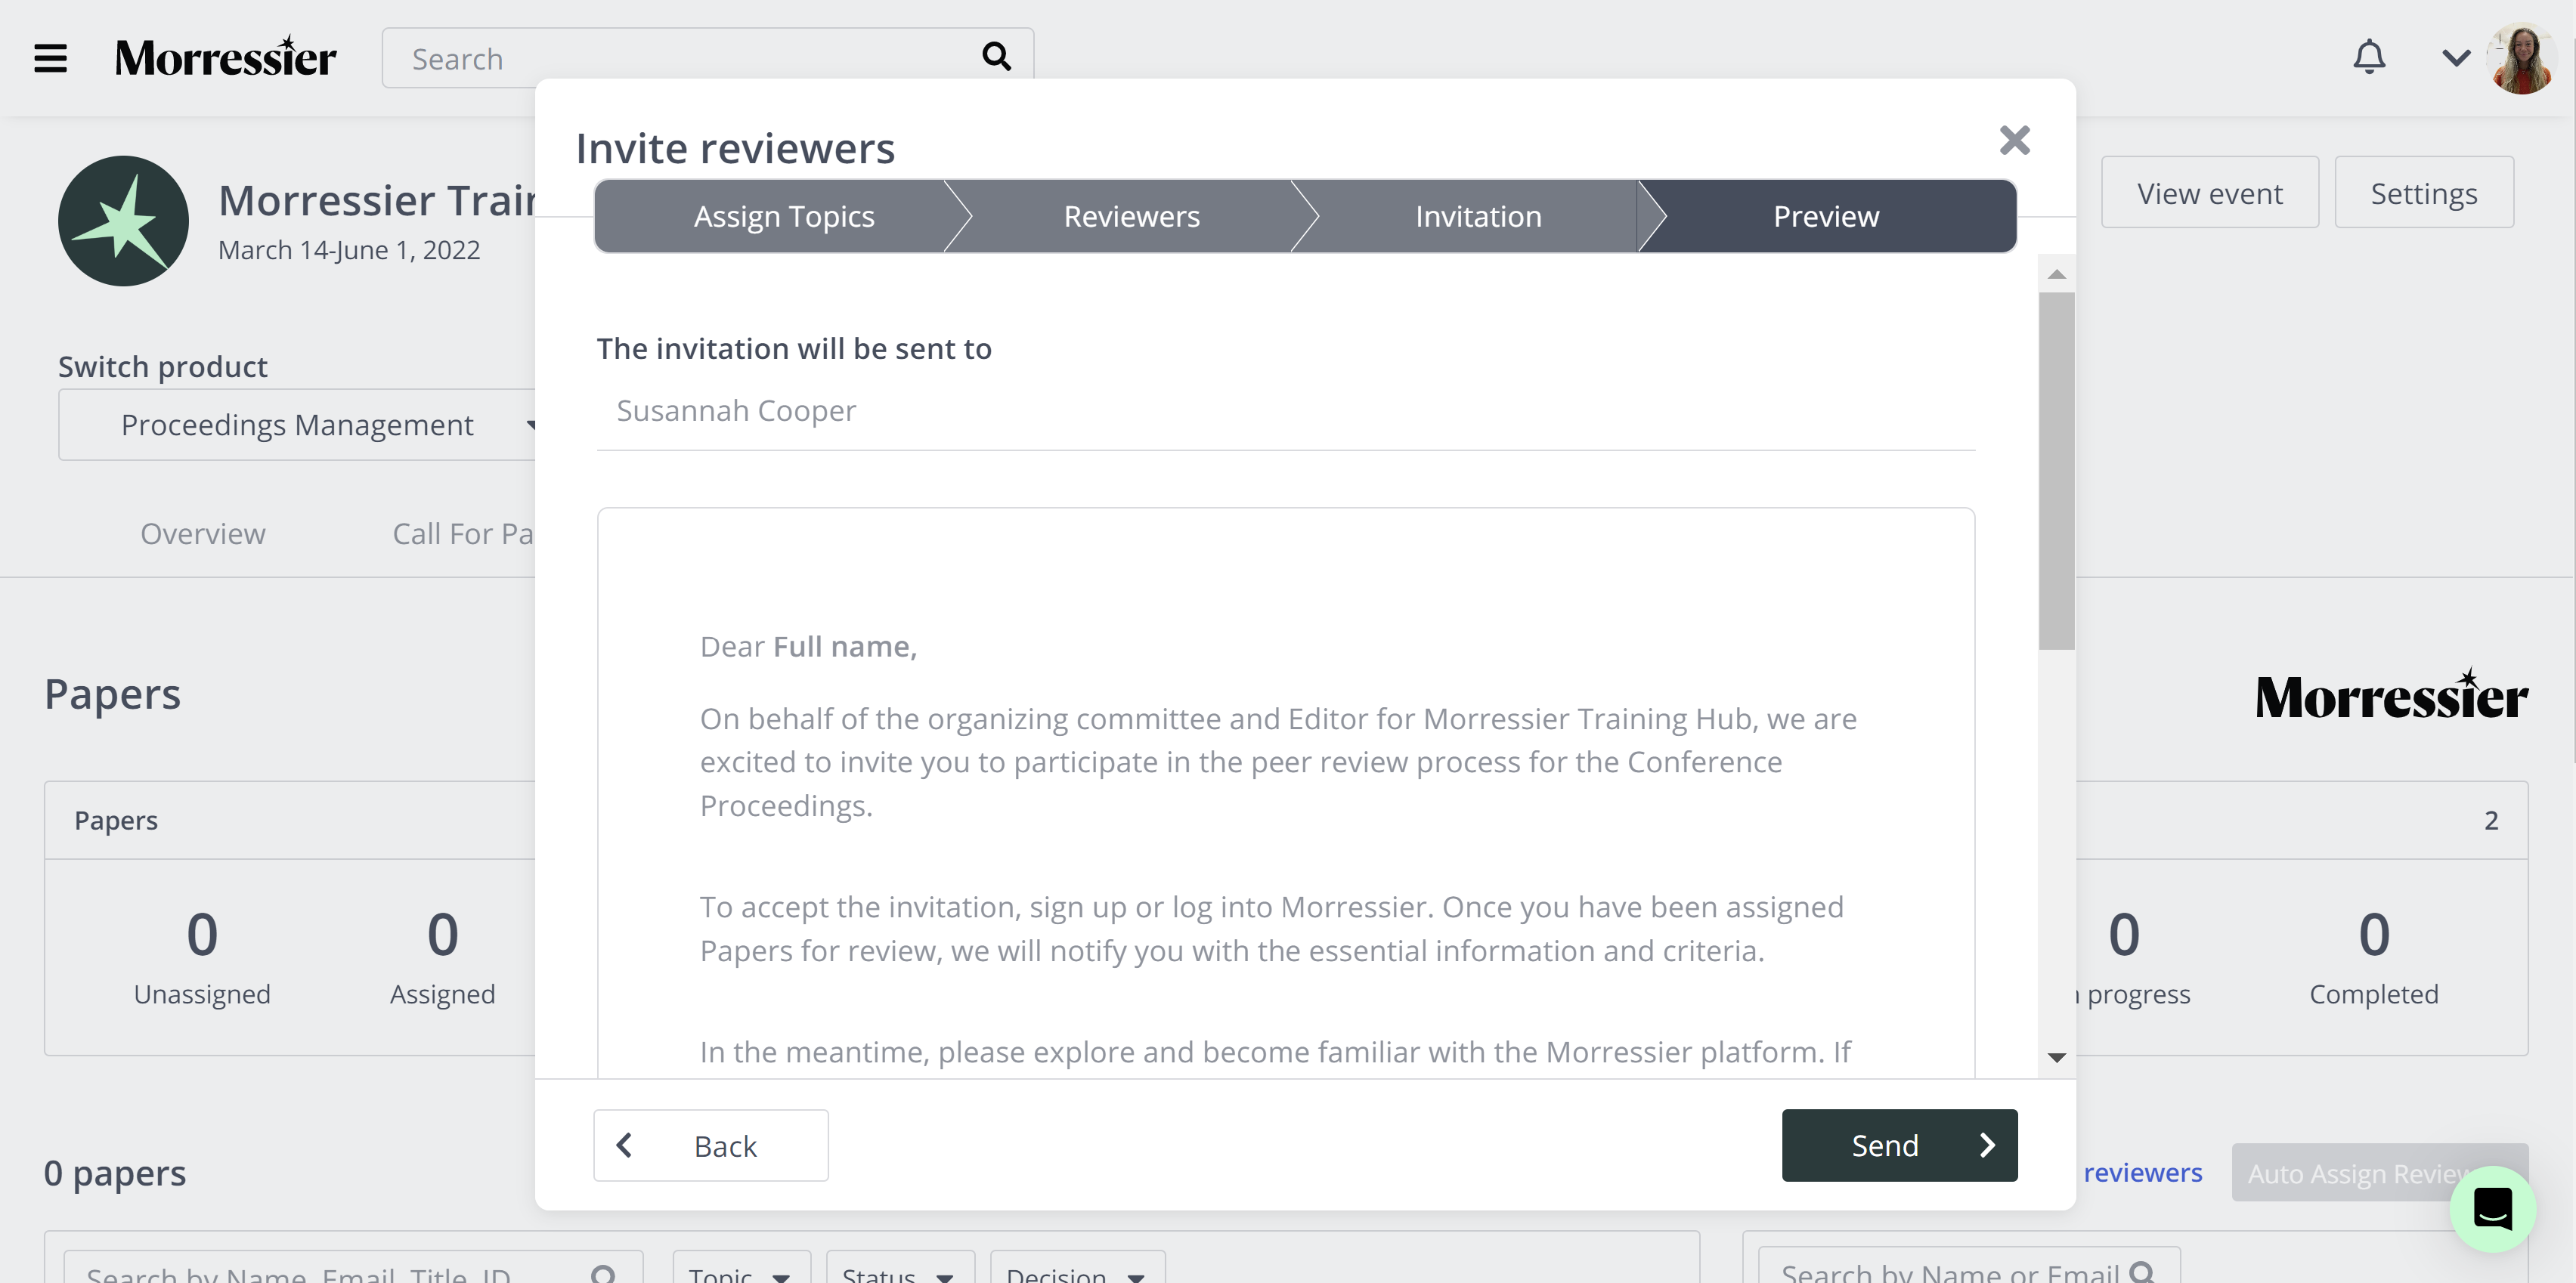Image resolution: width=2576 pixels, height=1283 pixels.
Task: Expand the account chevron menu
Action: [x=2456, y=58]
